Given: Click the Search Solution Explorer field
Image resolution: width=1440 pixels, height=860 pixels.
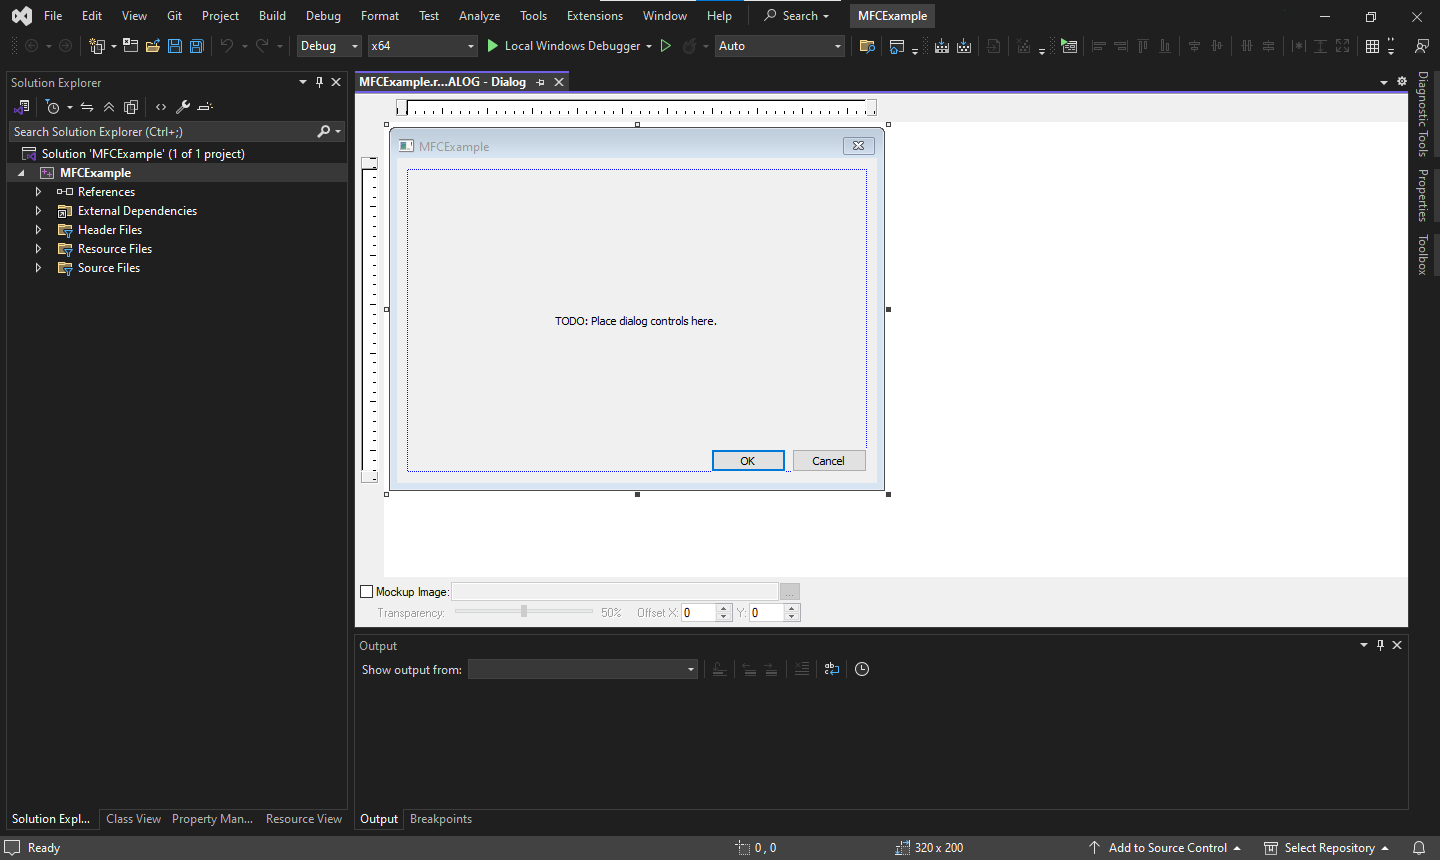Looking at the screenshot, I should [160, 132].
